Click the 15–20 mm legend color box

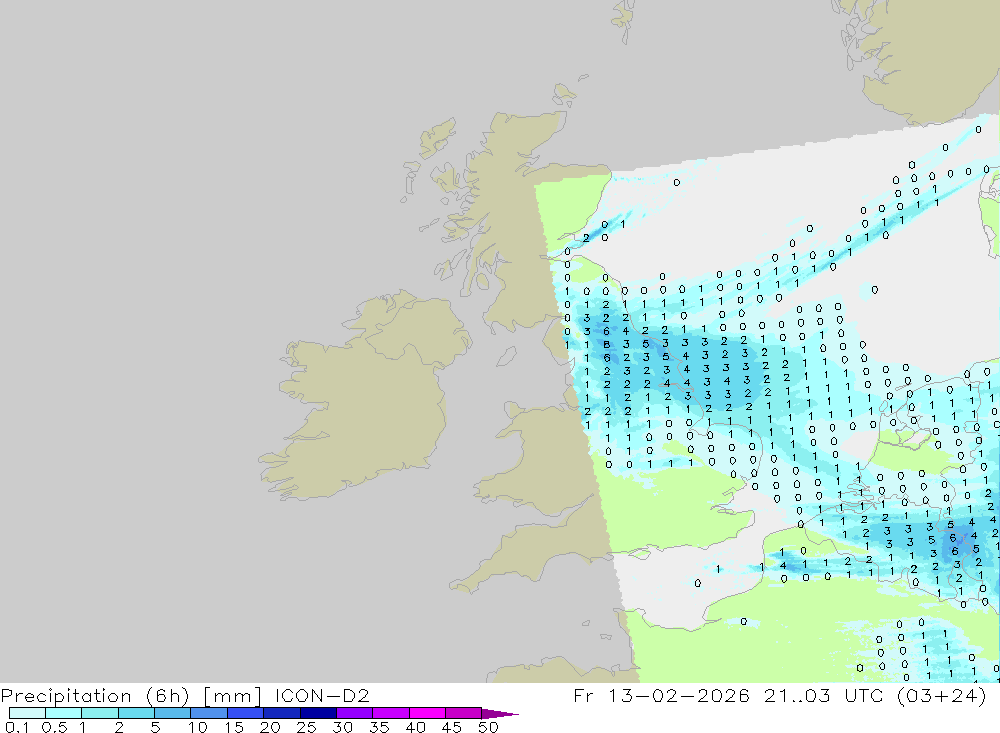[246, 713]
